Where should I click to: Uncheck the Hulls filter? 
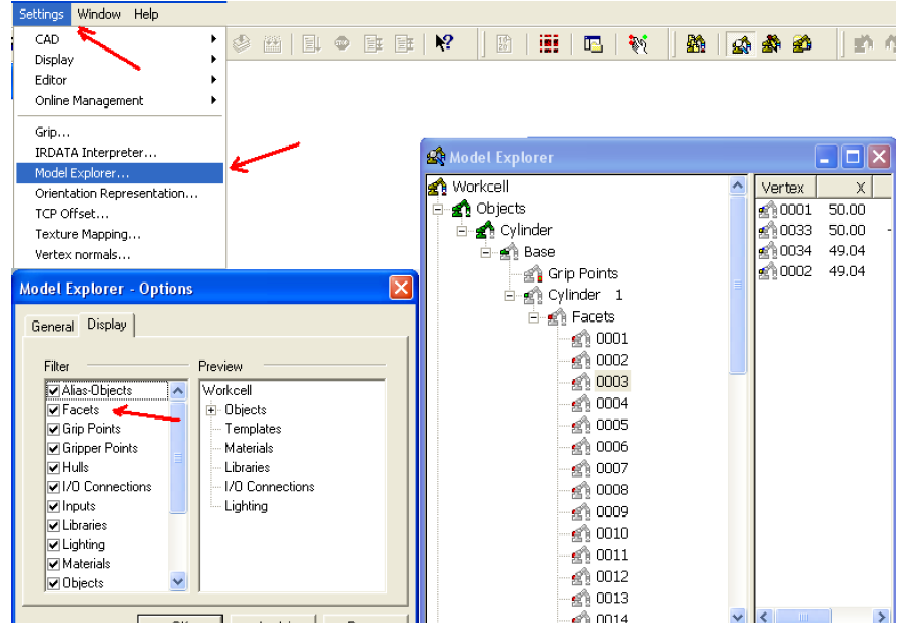53,468
